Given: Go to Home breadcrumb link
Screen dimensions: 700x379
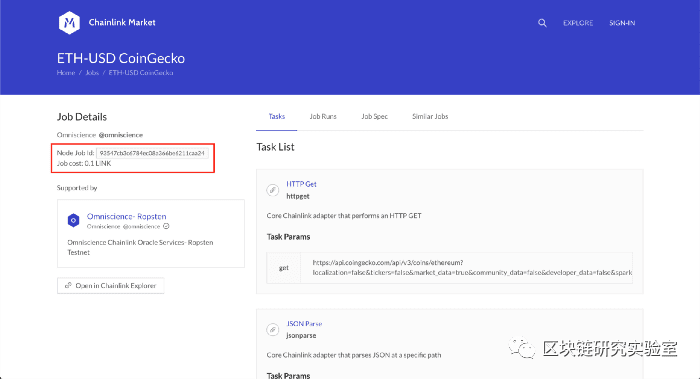Looking at the screenshot, I should 66,73.
